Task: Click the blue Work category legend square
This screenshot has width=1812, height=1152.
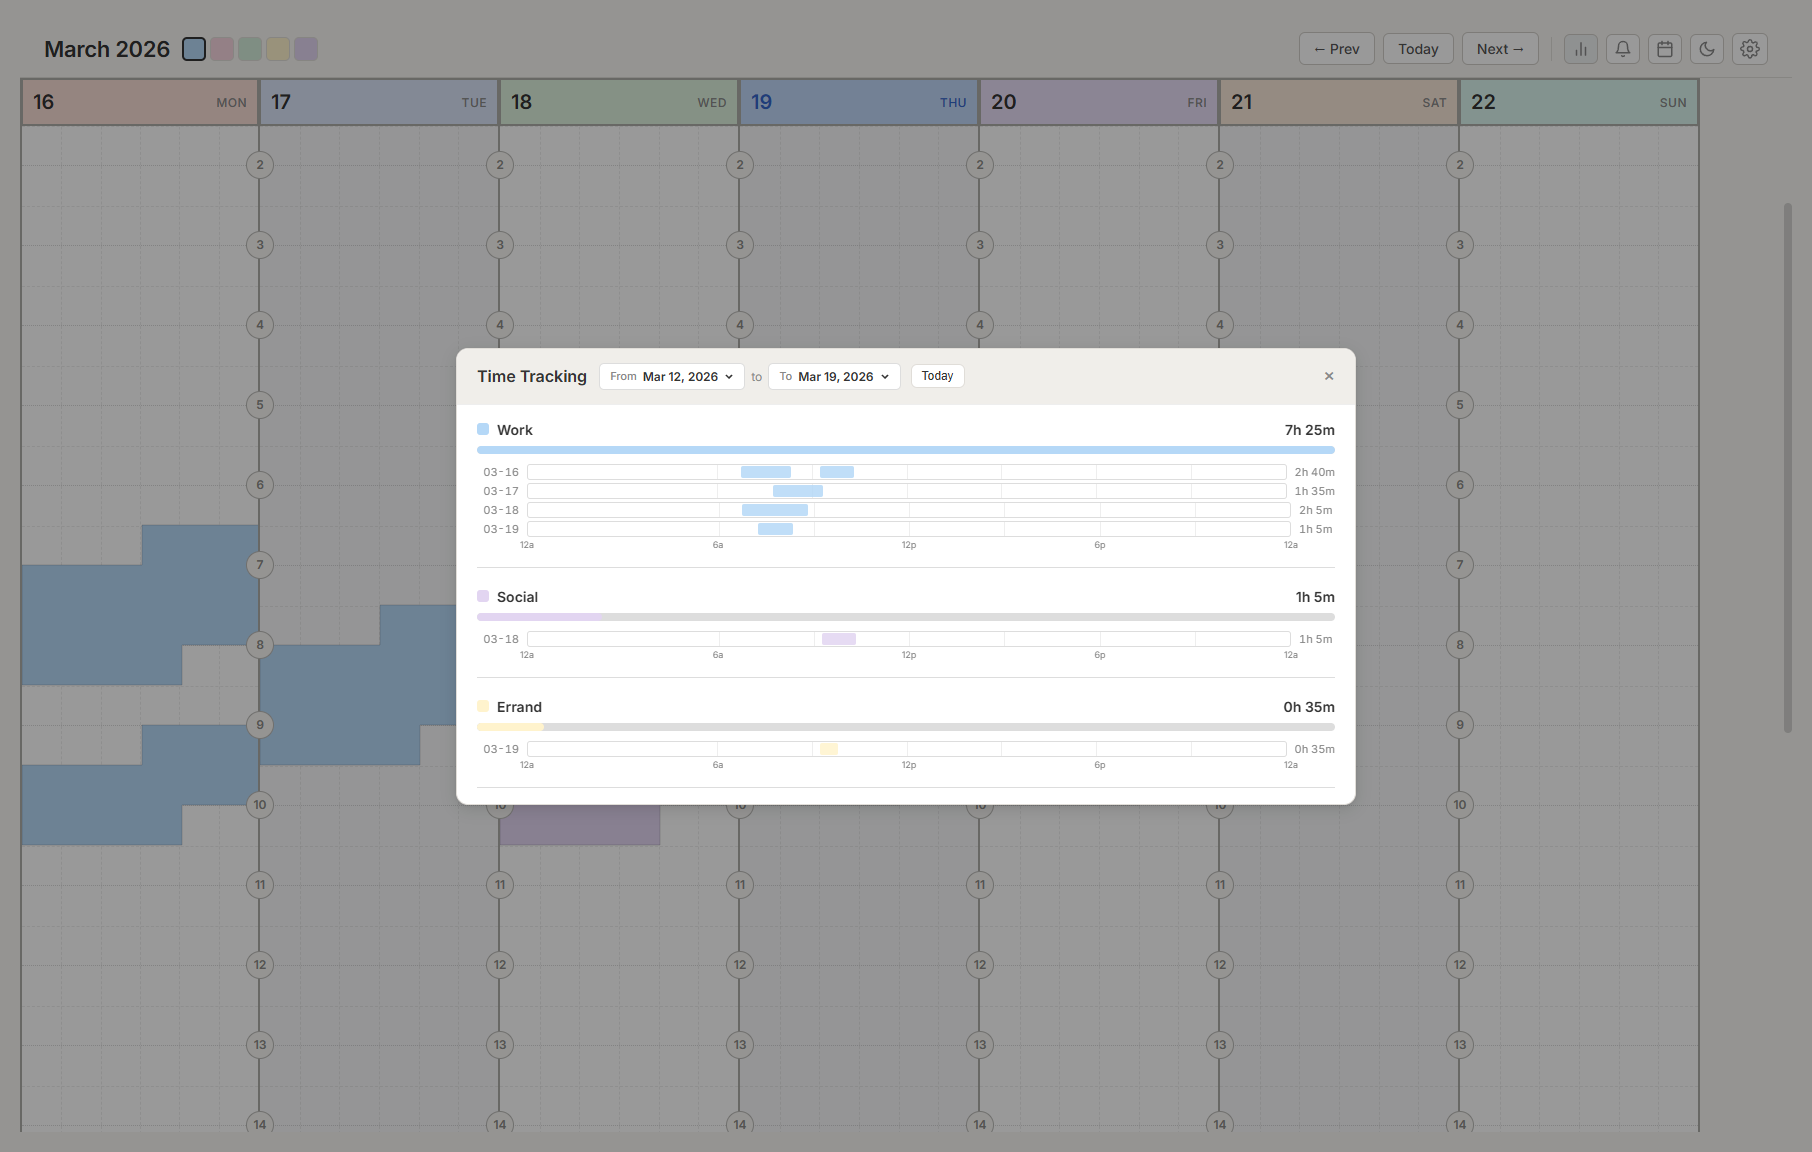Action: 484,428
